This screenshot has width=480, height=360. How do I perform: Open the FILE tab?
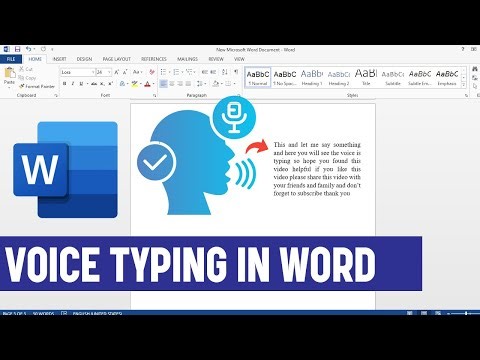pyautogui.click(x=11, y=59)
